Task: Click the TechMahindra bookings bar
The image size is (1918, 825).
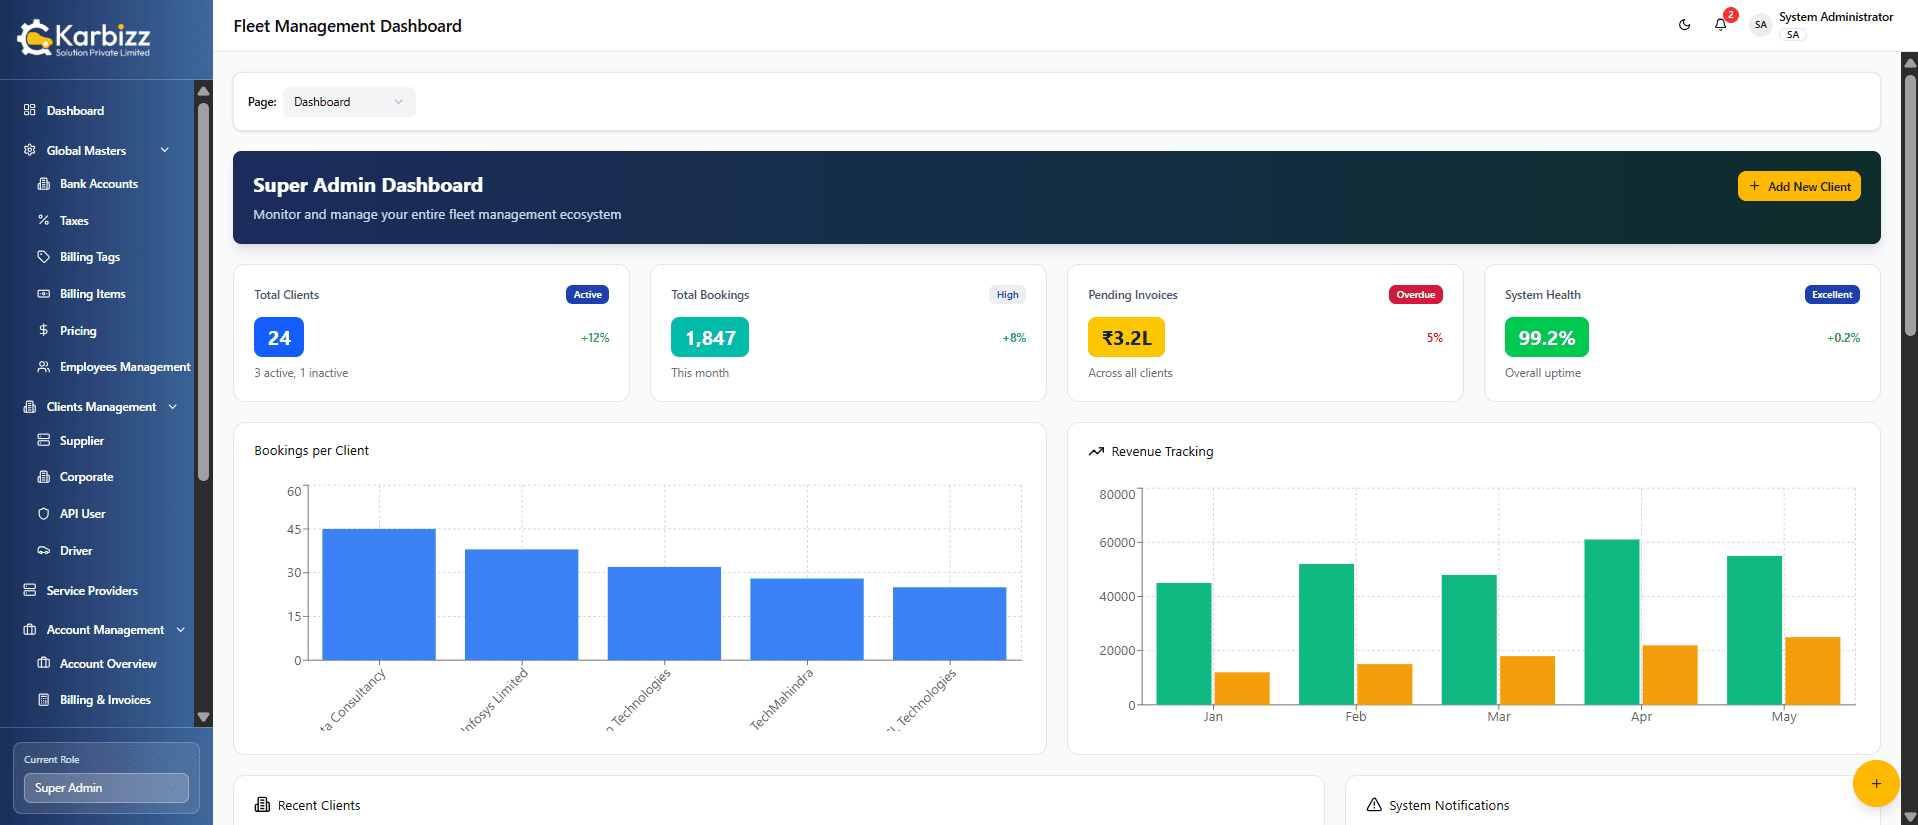Action: 807,619
